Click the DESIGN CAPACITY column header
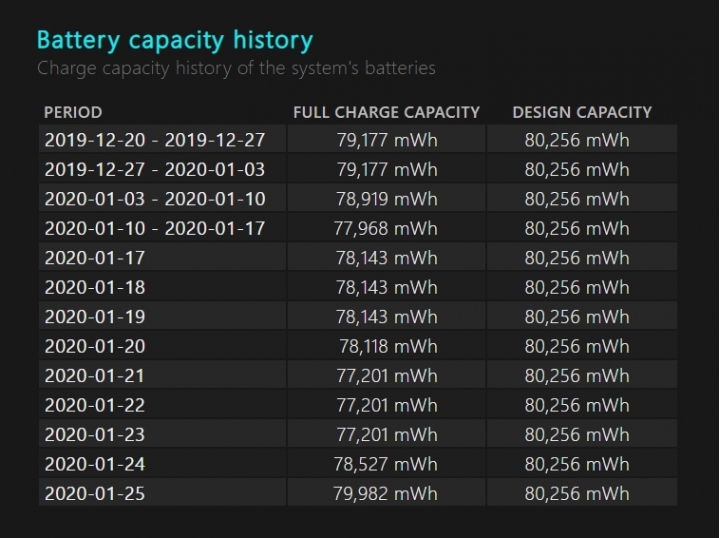The height and width of the screenshot is (538, 720). click(582, 112)
